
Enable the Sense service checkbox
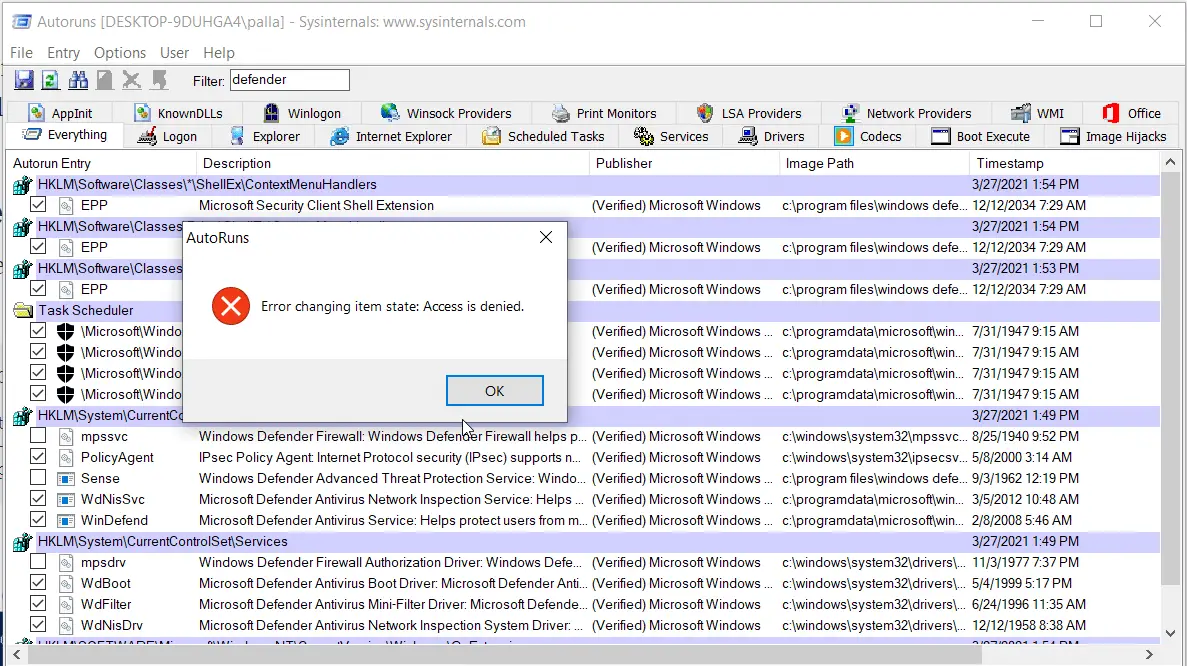(x=38, y=478)
